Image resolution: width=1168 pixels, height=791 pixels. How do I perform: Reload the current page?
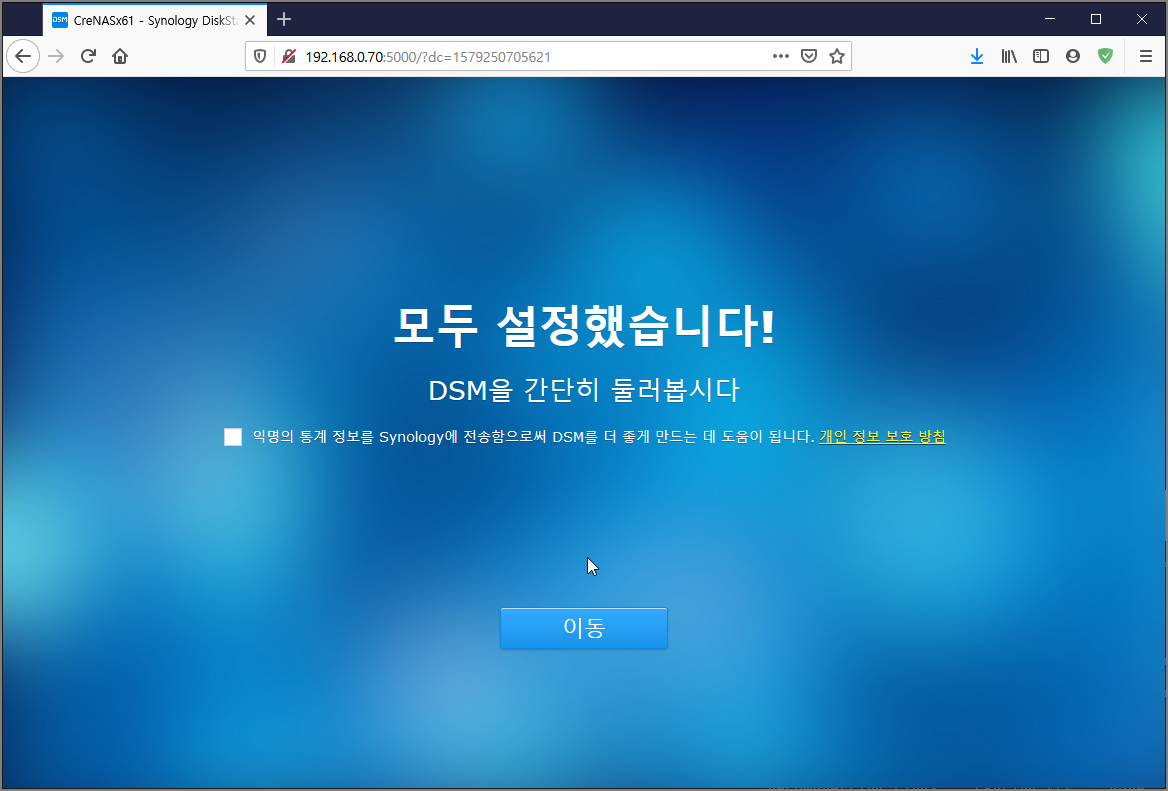click(88, 57)
